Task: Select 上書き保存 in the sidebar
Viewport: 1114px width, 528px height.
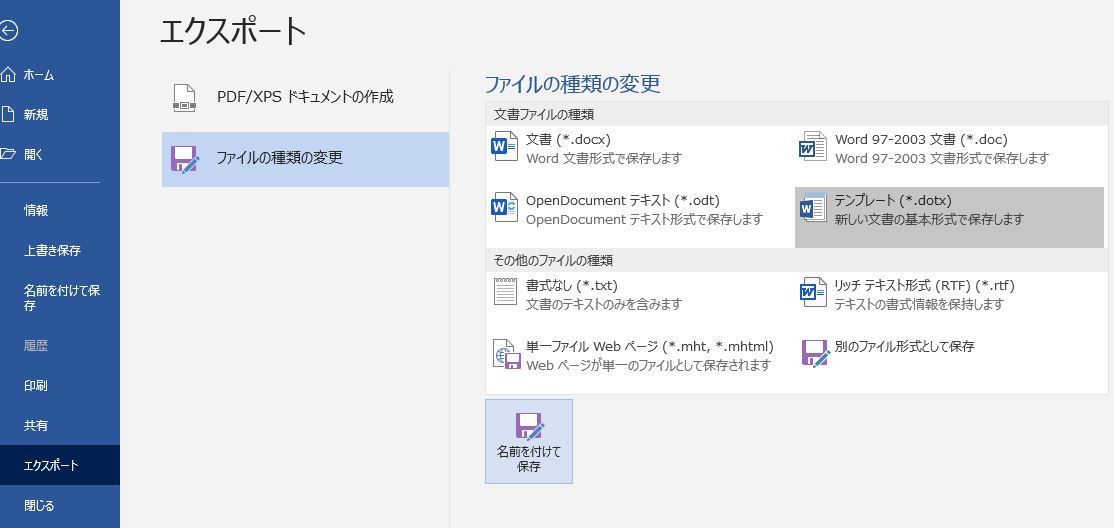Action: 60,250
